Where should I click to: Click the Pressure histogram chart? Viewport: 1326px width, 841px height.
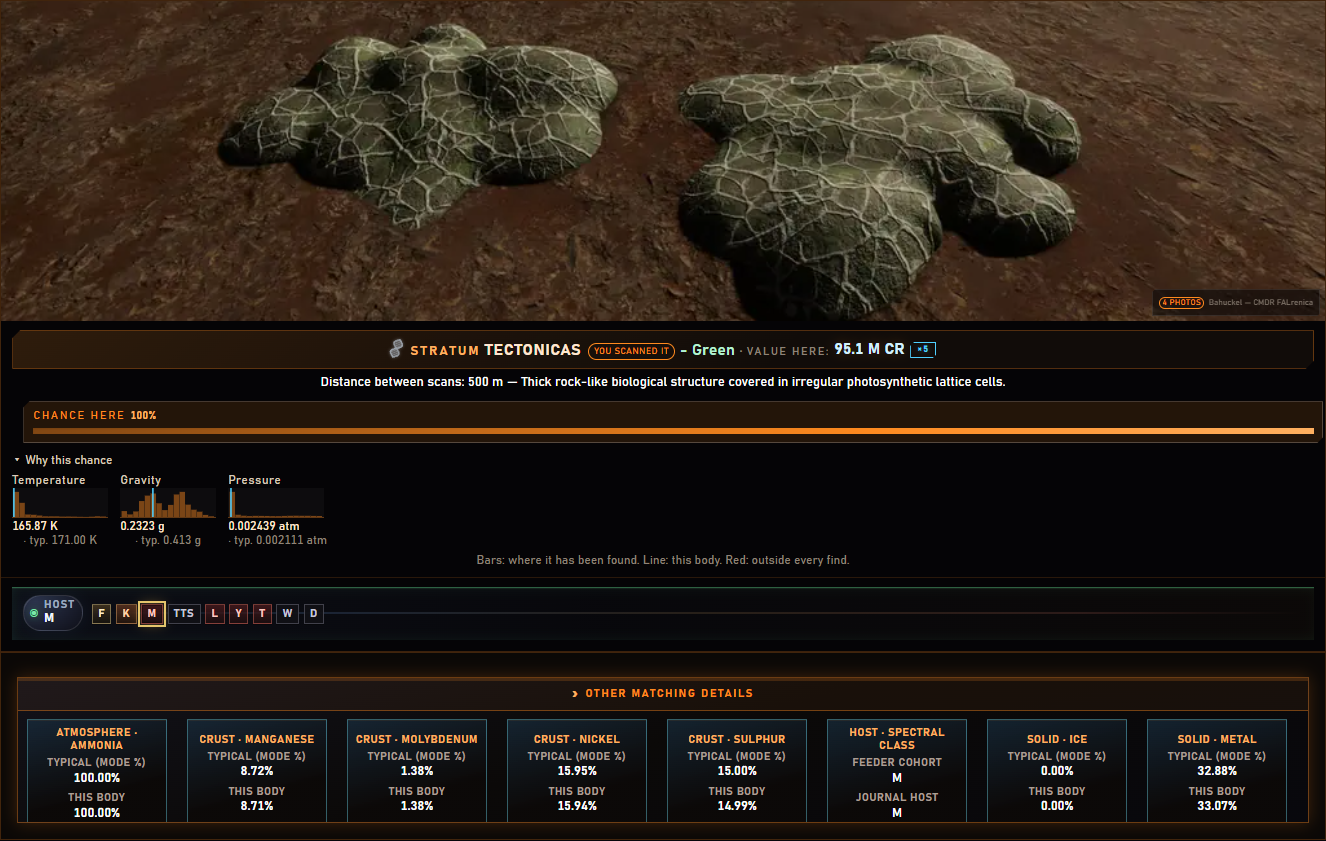[276, 503]
